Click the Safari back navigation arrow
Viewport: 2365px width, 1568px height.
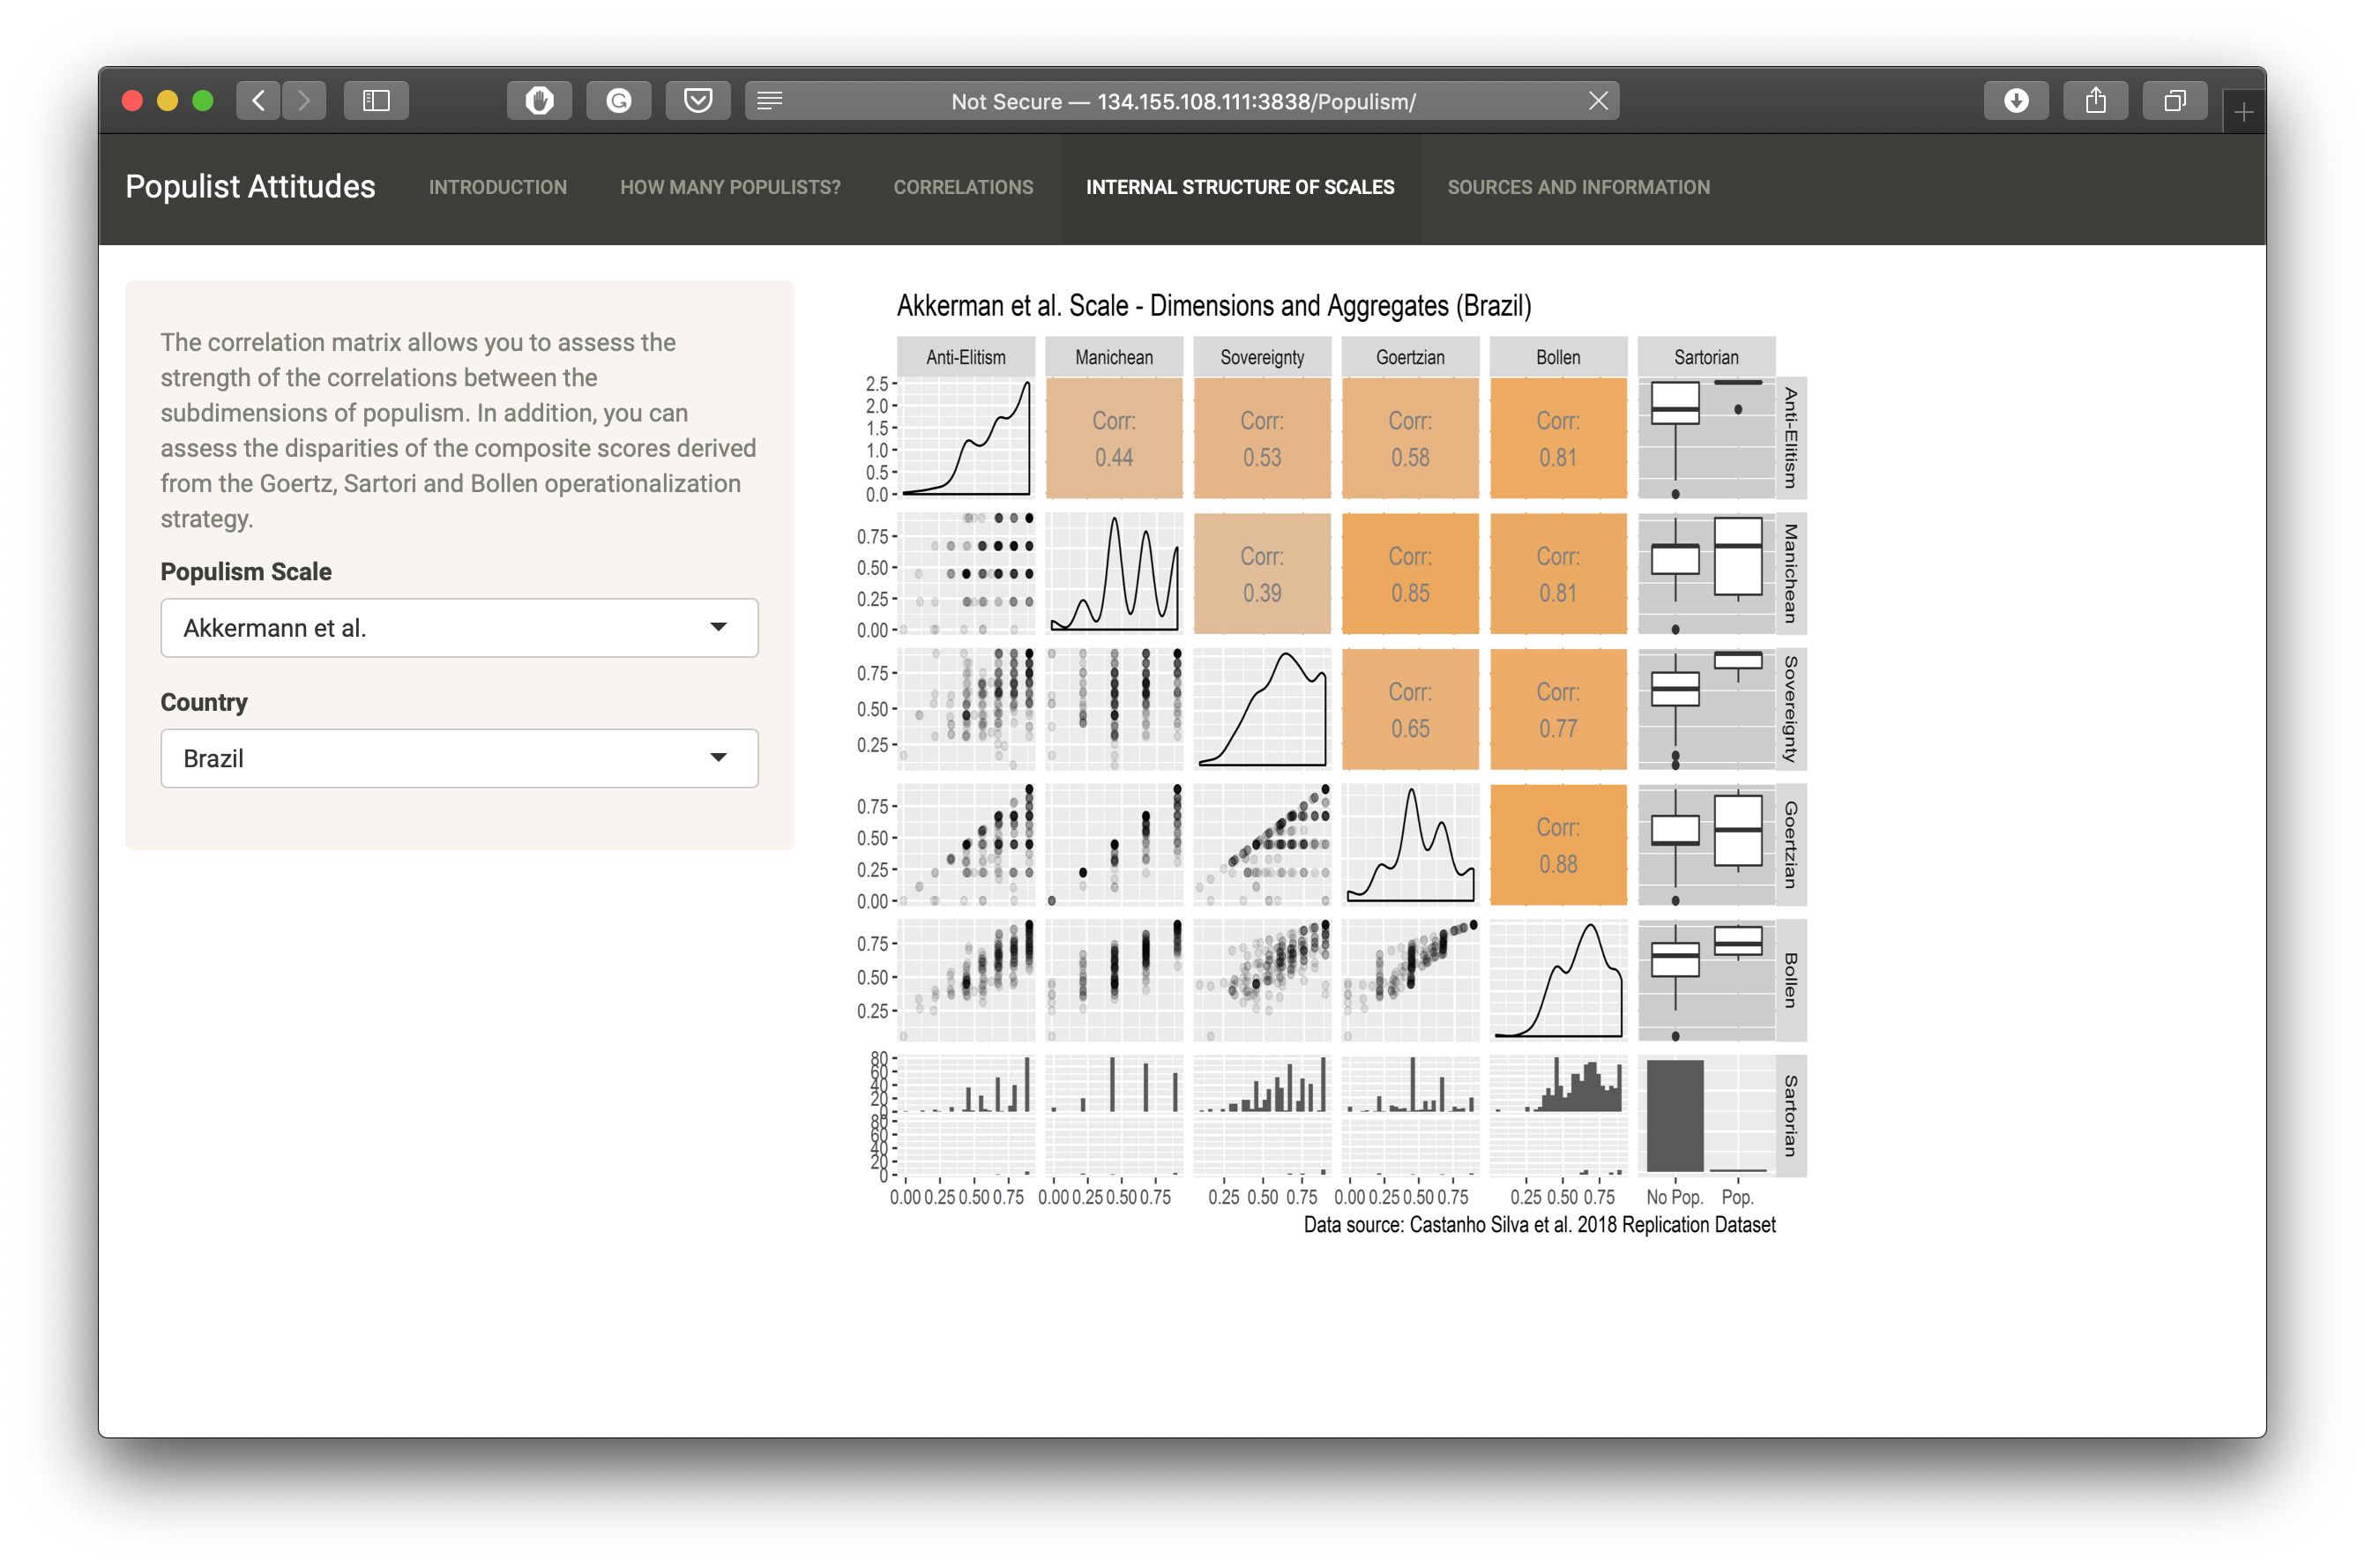click(x=258, y=101)
